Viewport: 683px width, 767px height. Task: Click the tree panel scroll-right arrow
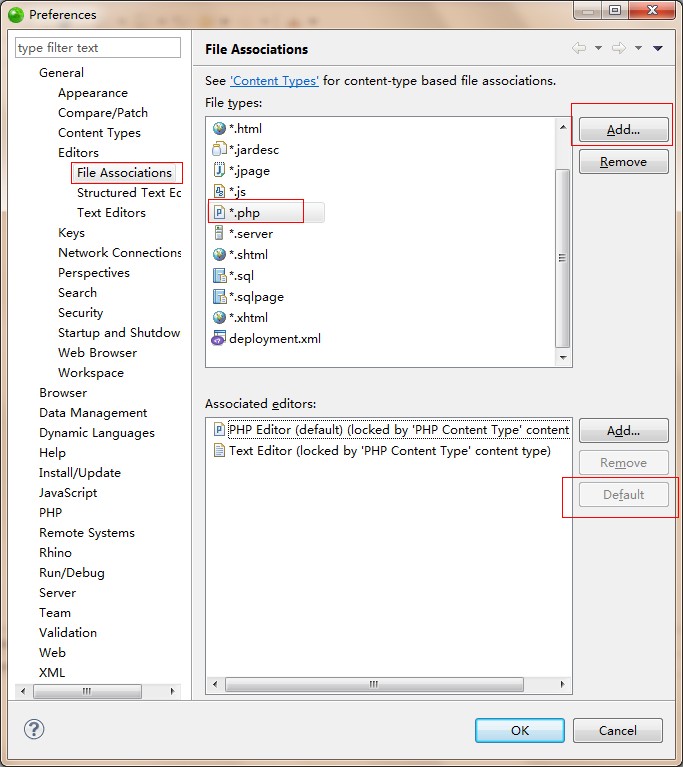(173, 691)
